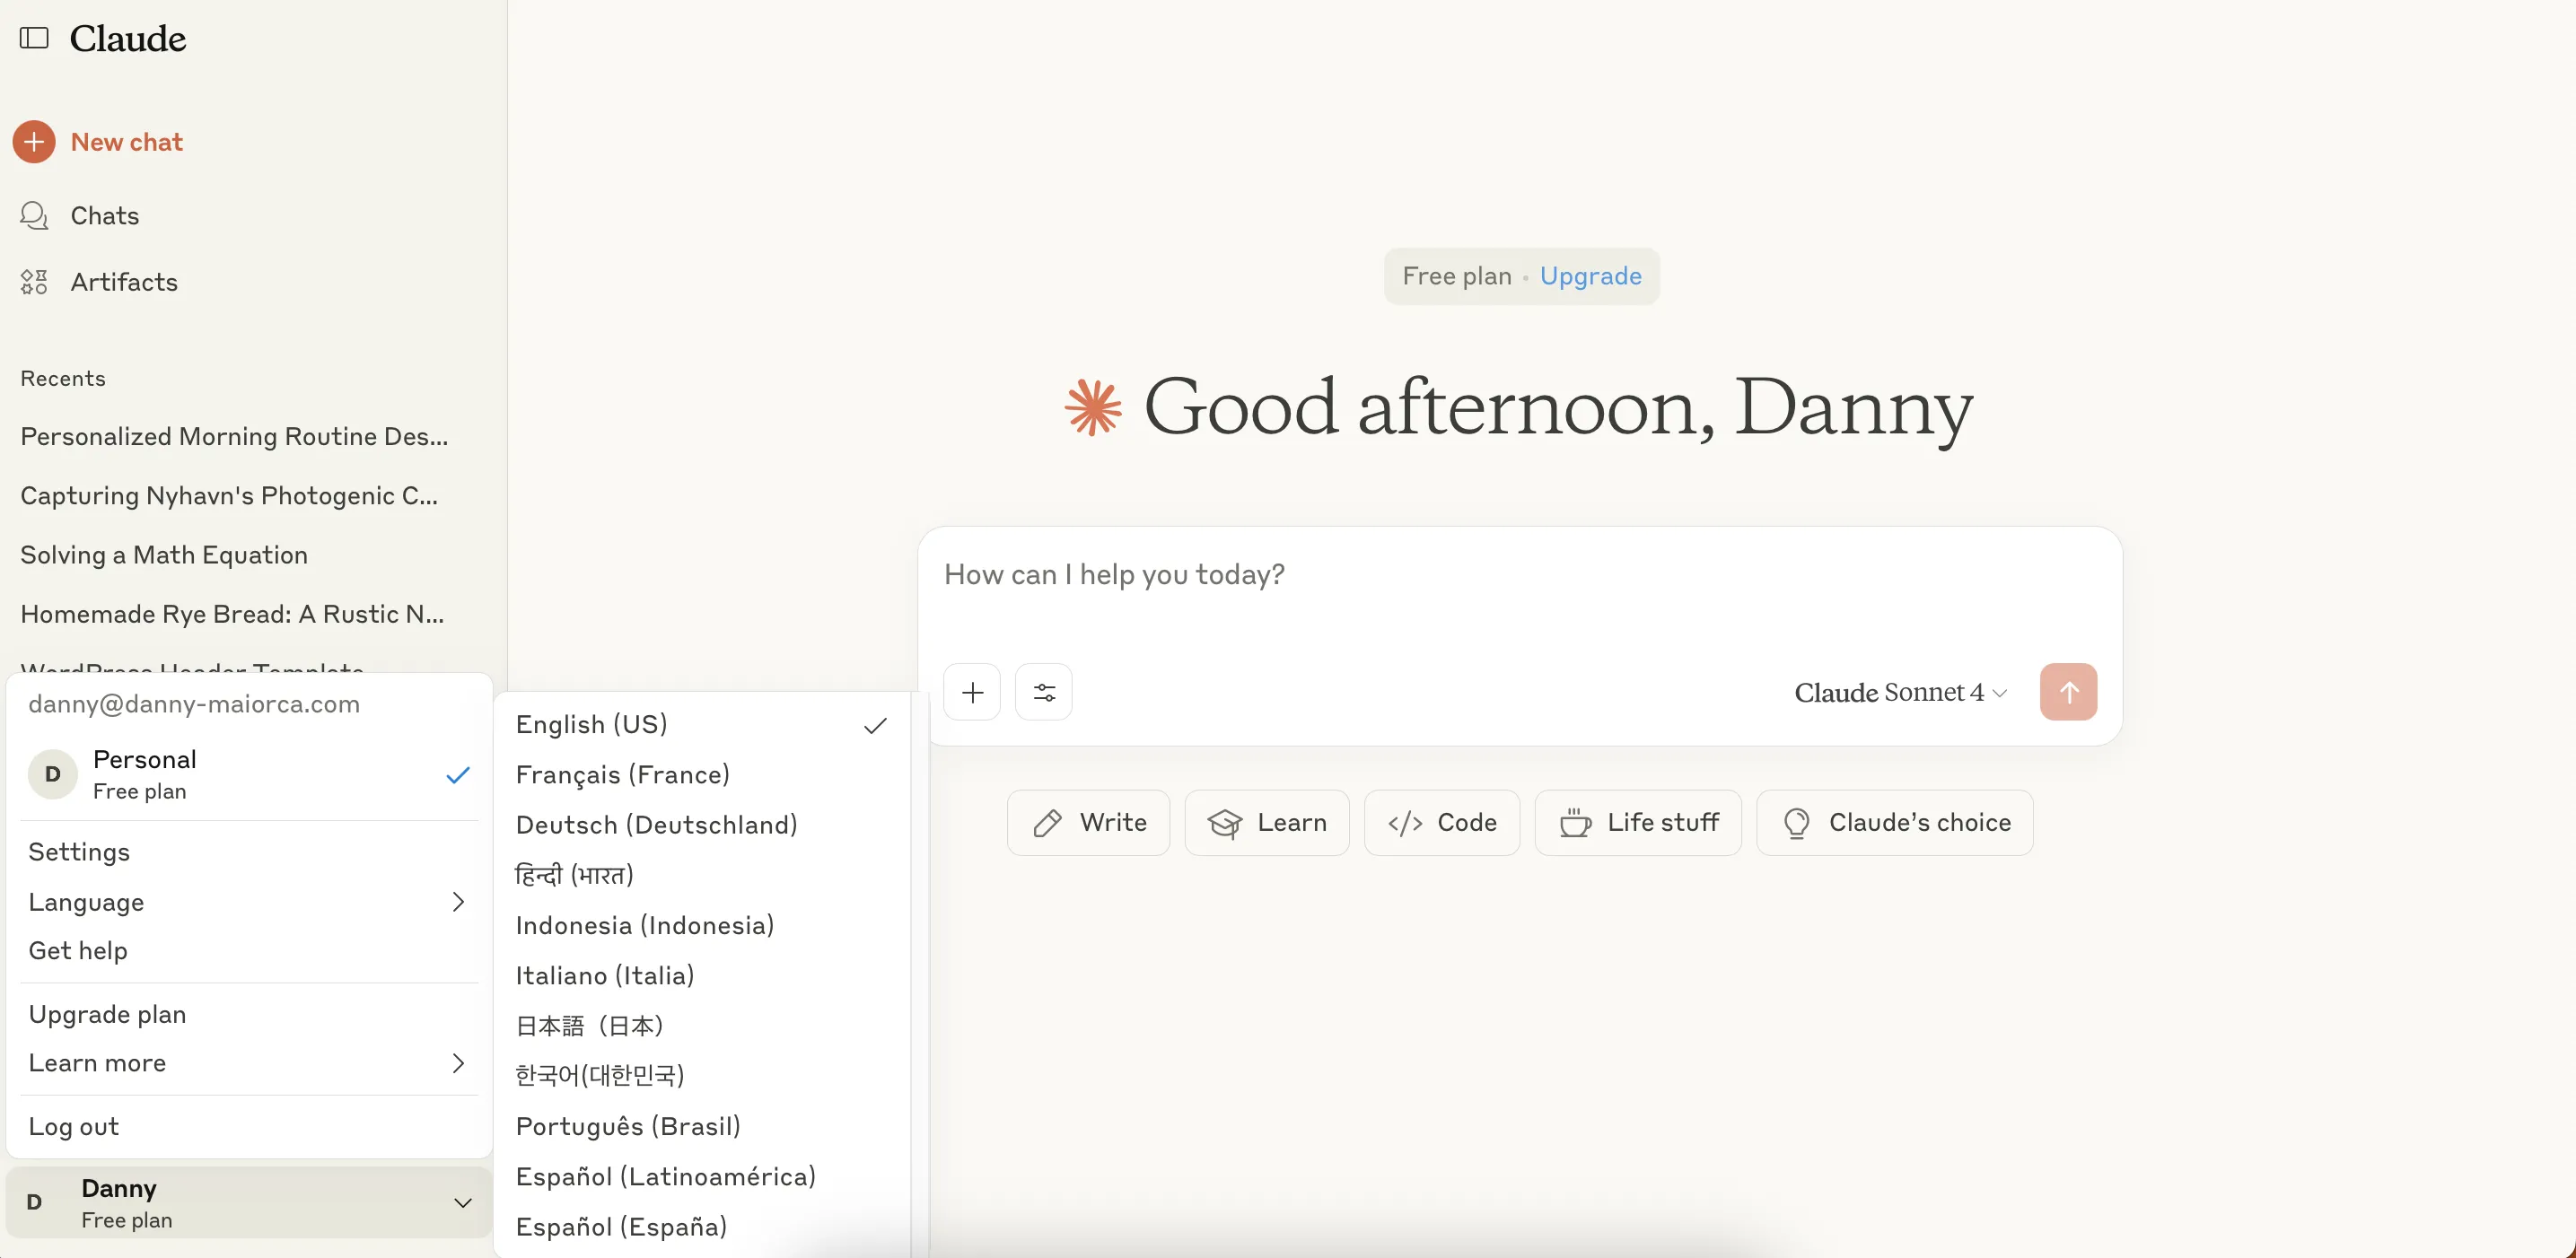The width and height of the screenshot is (2576, 1258).
Task: Select Français (France) language
Action: [x=702, y=775]
